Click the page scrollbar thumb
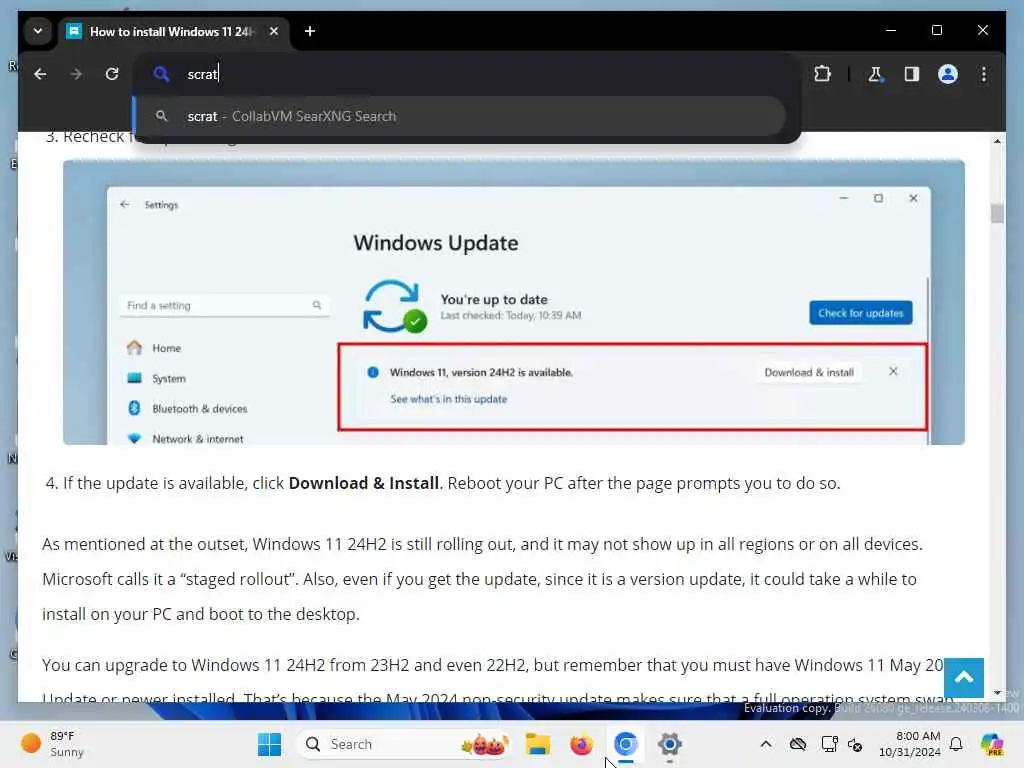1024x768 pixels. click(x=997, y=213)
